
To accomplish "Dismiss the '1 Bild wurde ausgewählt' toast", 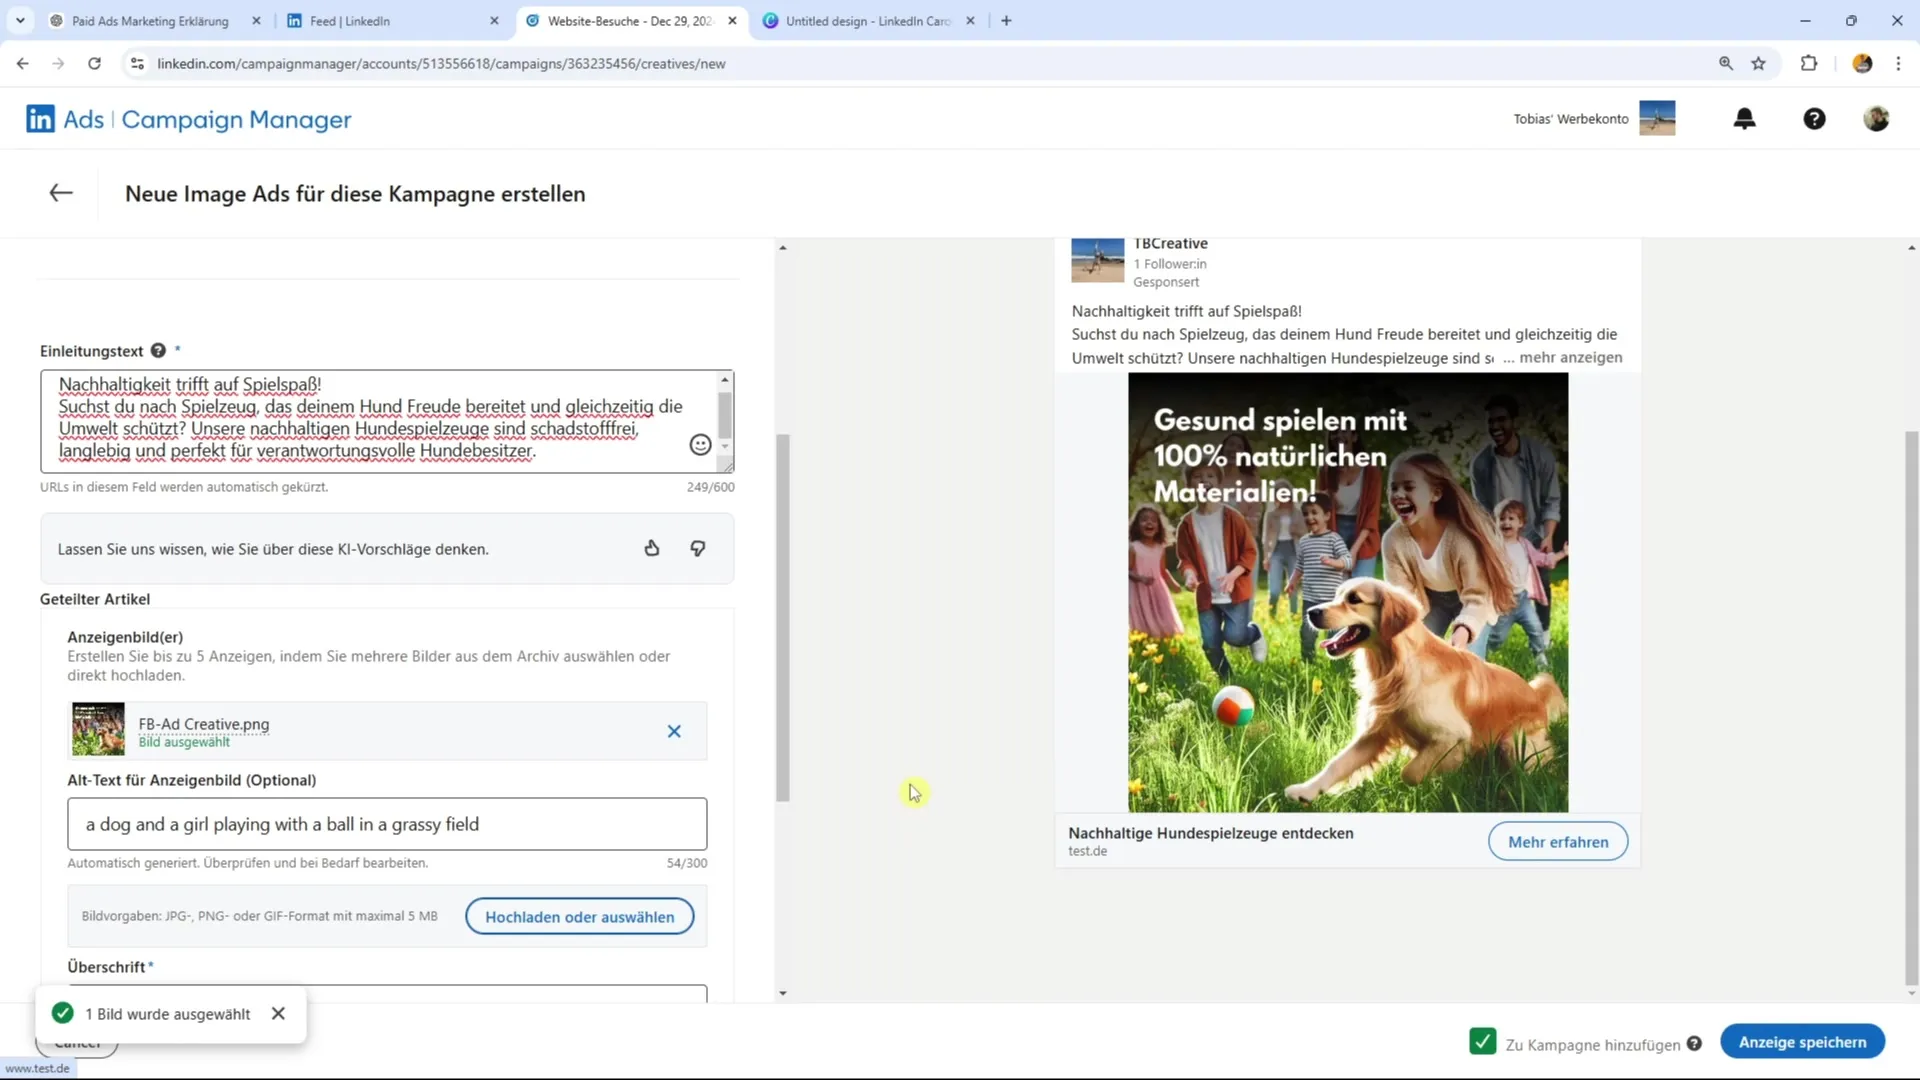I will [278, 1013].
